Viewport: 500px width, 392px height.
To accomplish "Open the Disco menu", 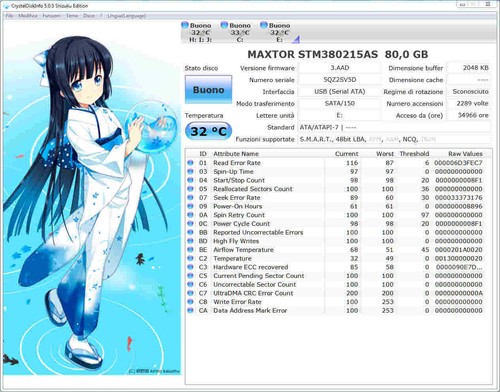I will [x=89, y=16].
